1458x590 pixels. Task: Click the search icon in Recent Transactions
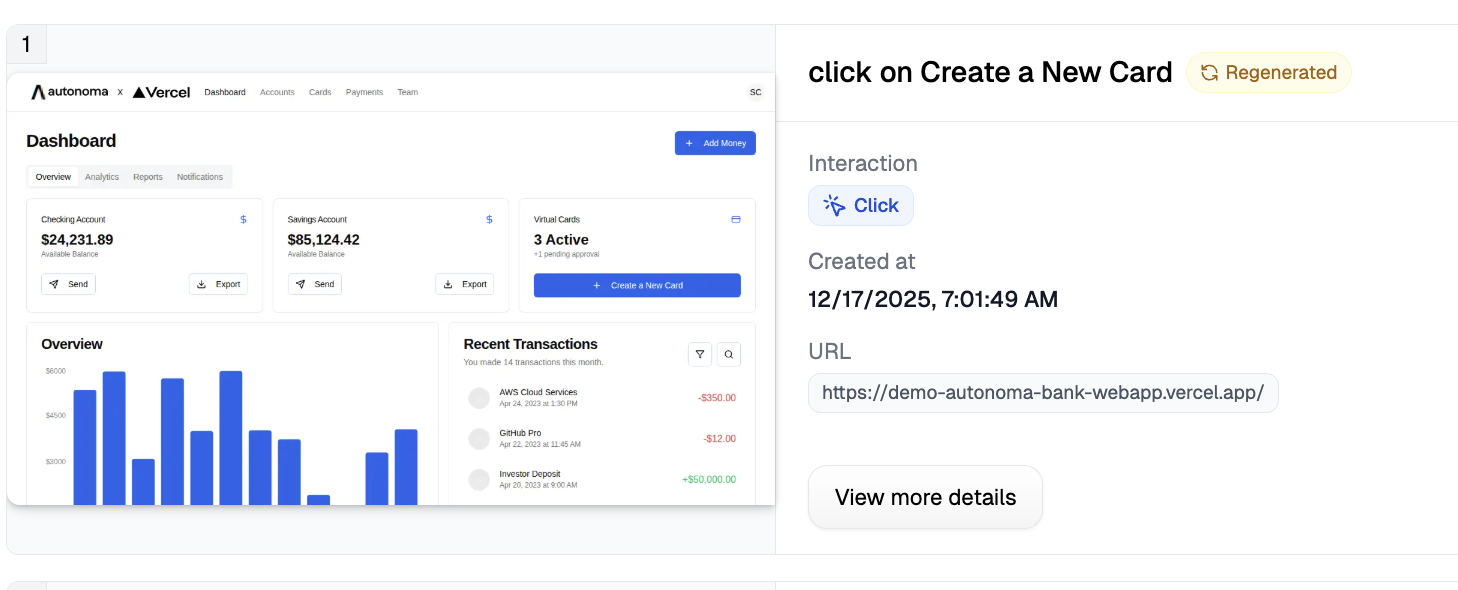pos(728,354)
